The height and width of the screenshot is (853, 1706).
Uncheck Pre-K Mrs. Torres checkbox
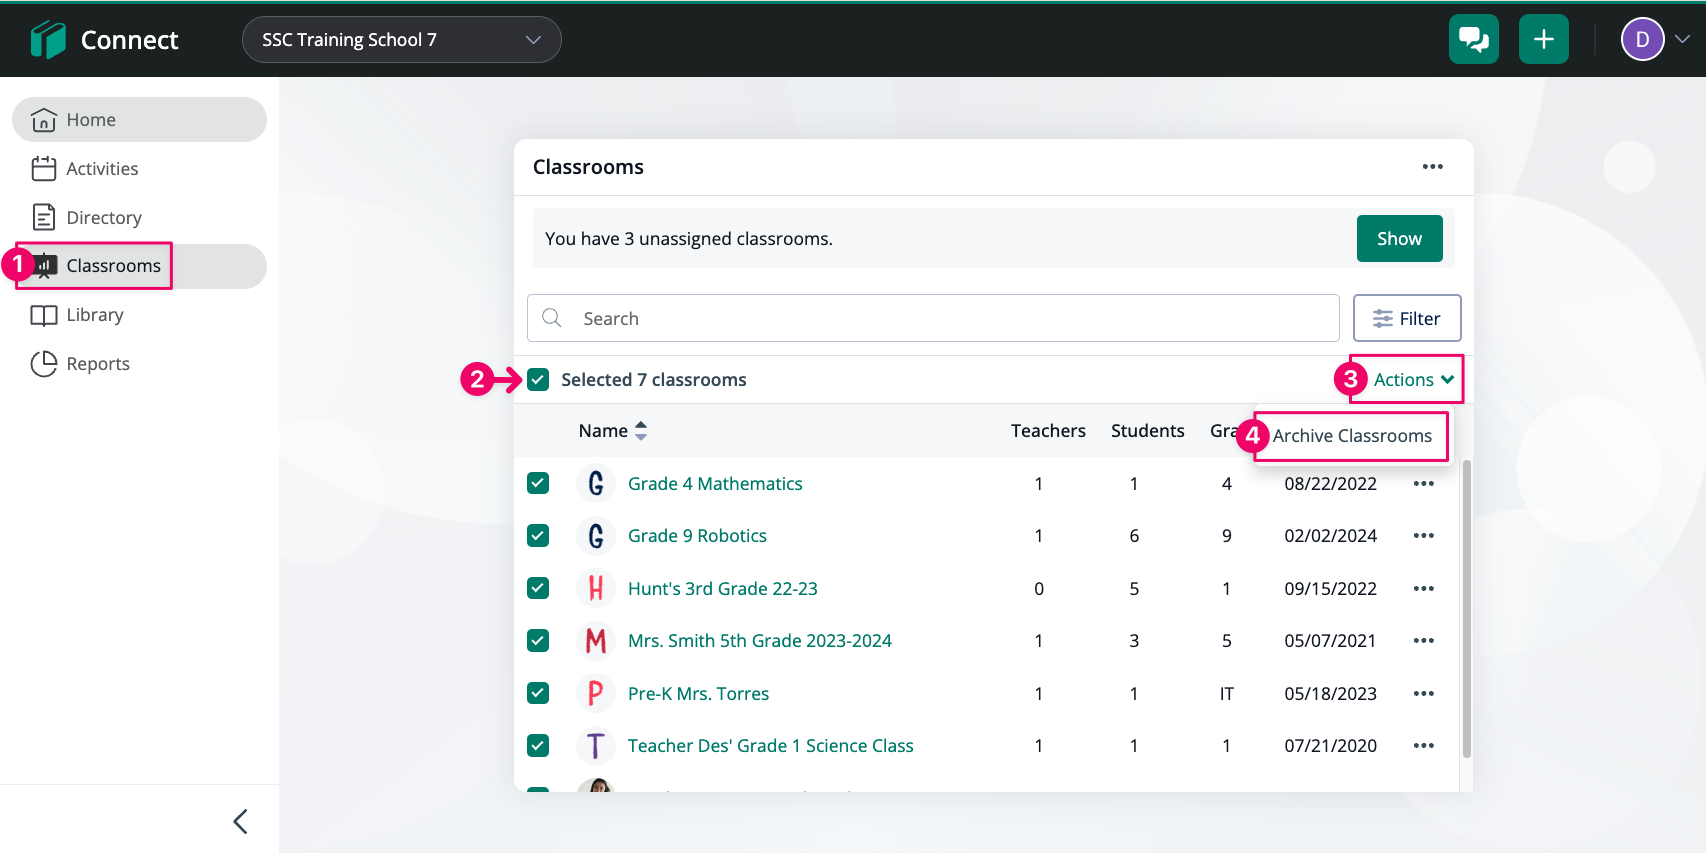point(538,694)
